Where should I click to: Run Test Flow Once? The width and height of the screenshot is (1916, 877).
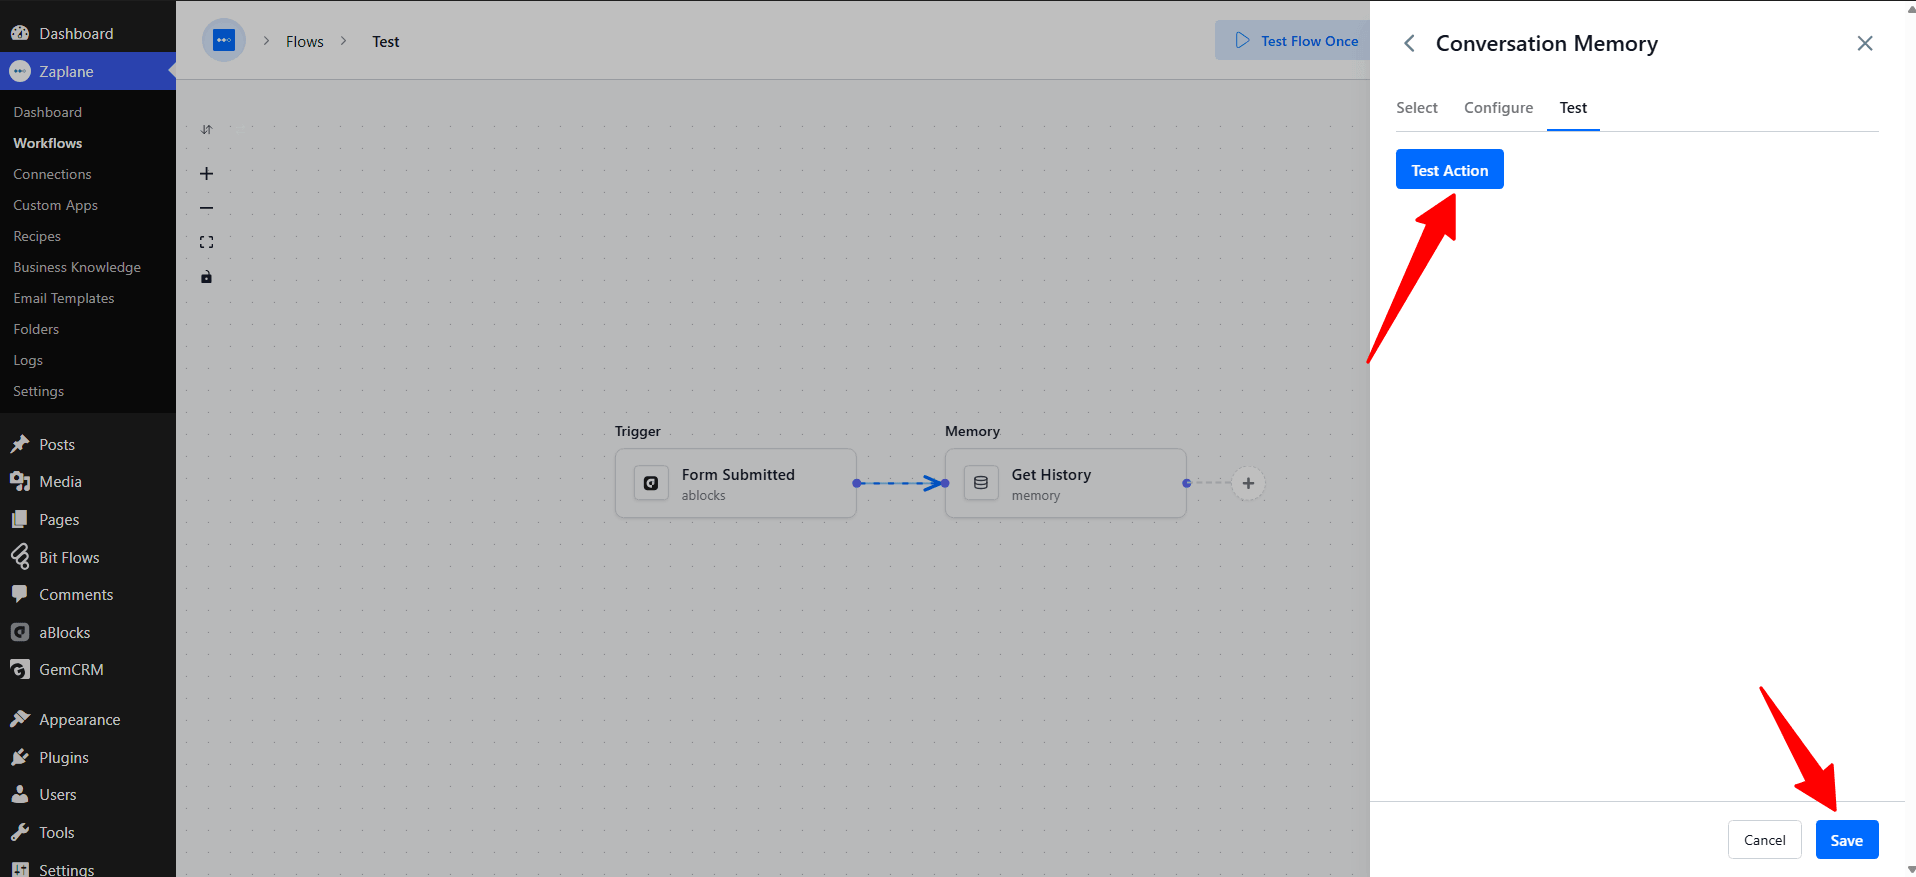coord(1293,41)
